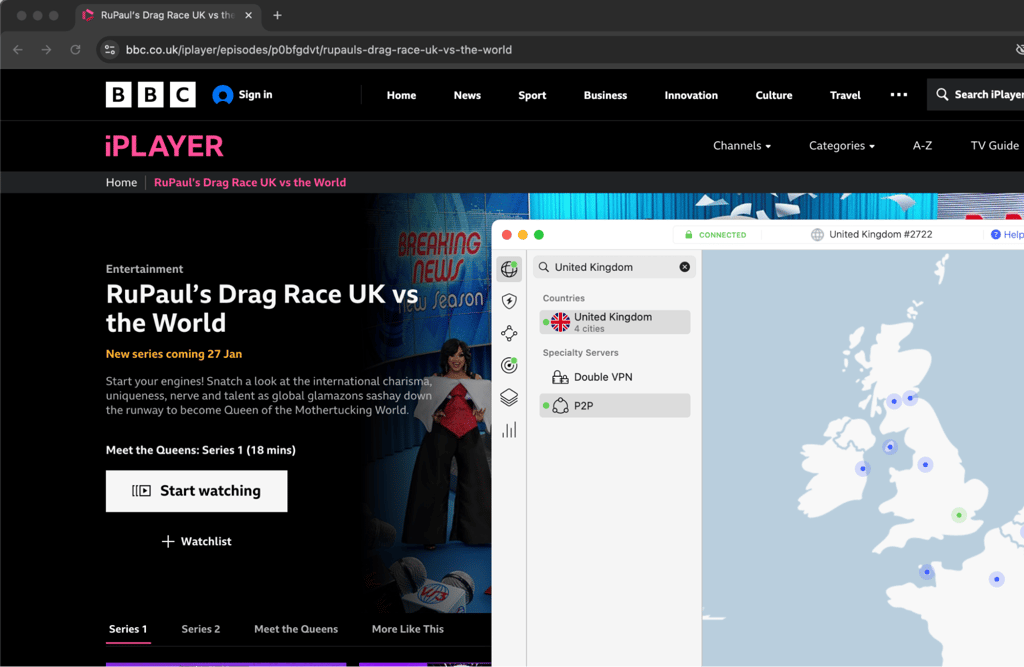Click the CONNECTED status label
The height and width of the screenshot is (667, 1024).
coord(722,235)
